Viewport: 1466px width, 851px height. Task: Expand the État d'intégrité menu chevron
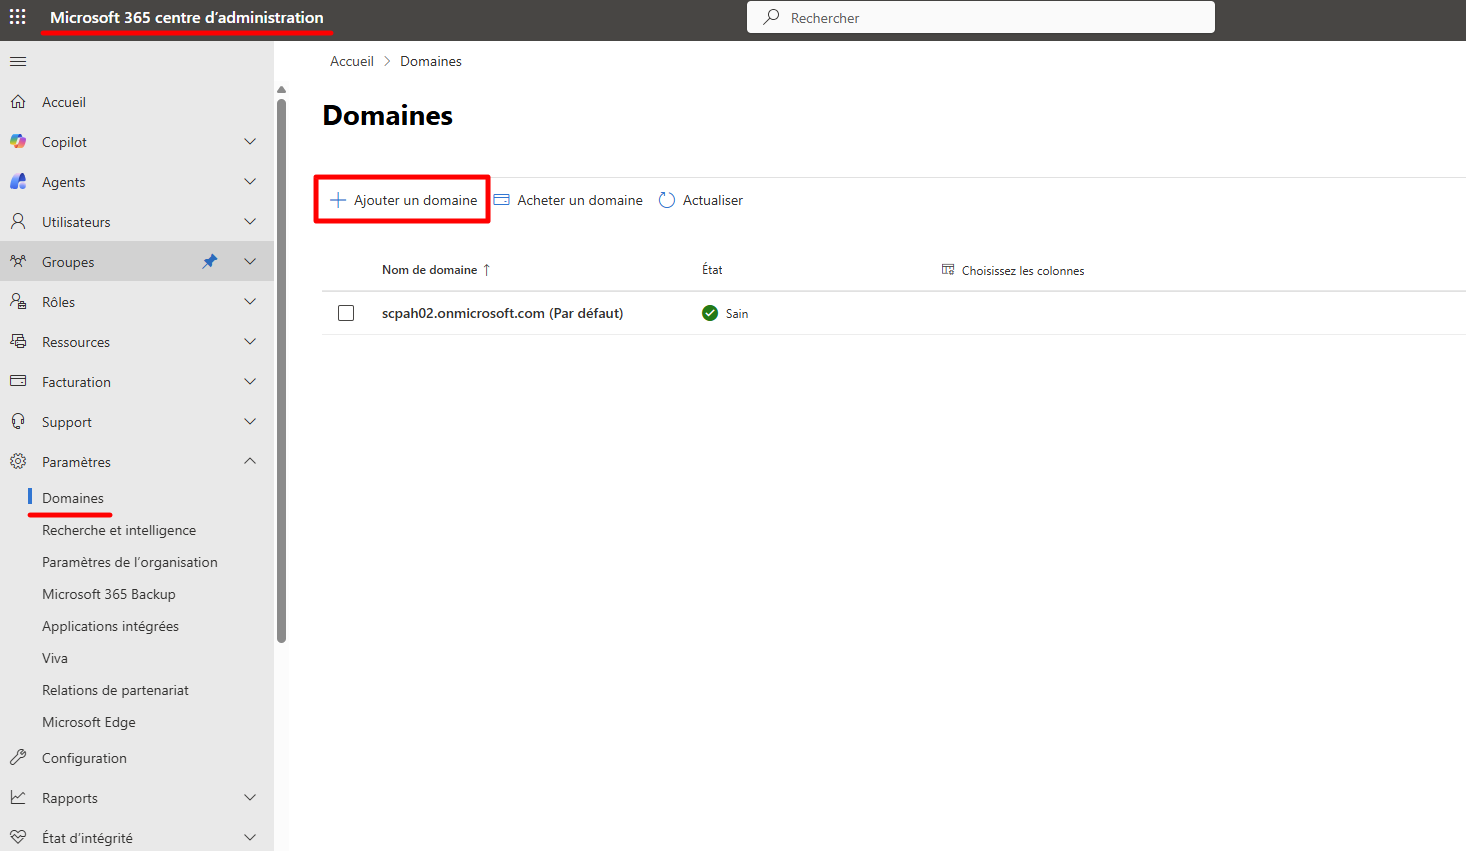coord(250,838)
